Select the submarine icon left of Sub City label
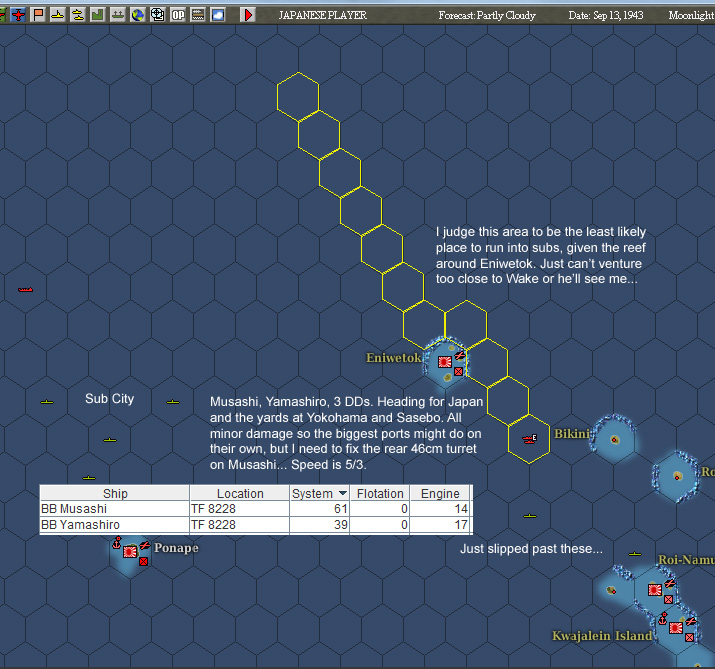This screenshot has height=669, width=715. 47,402
